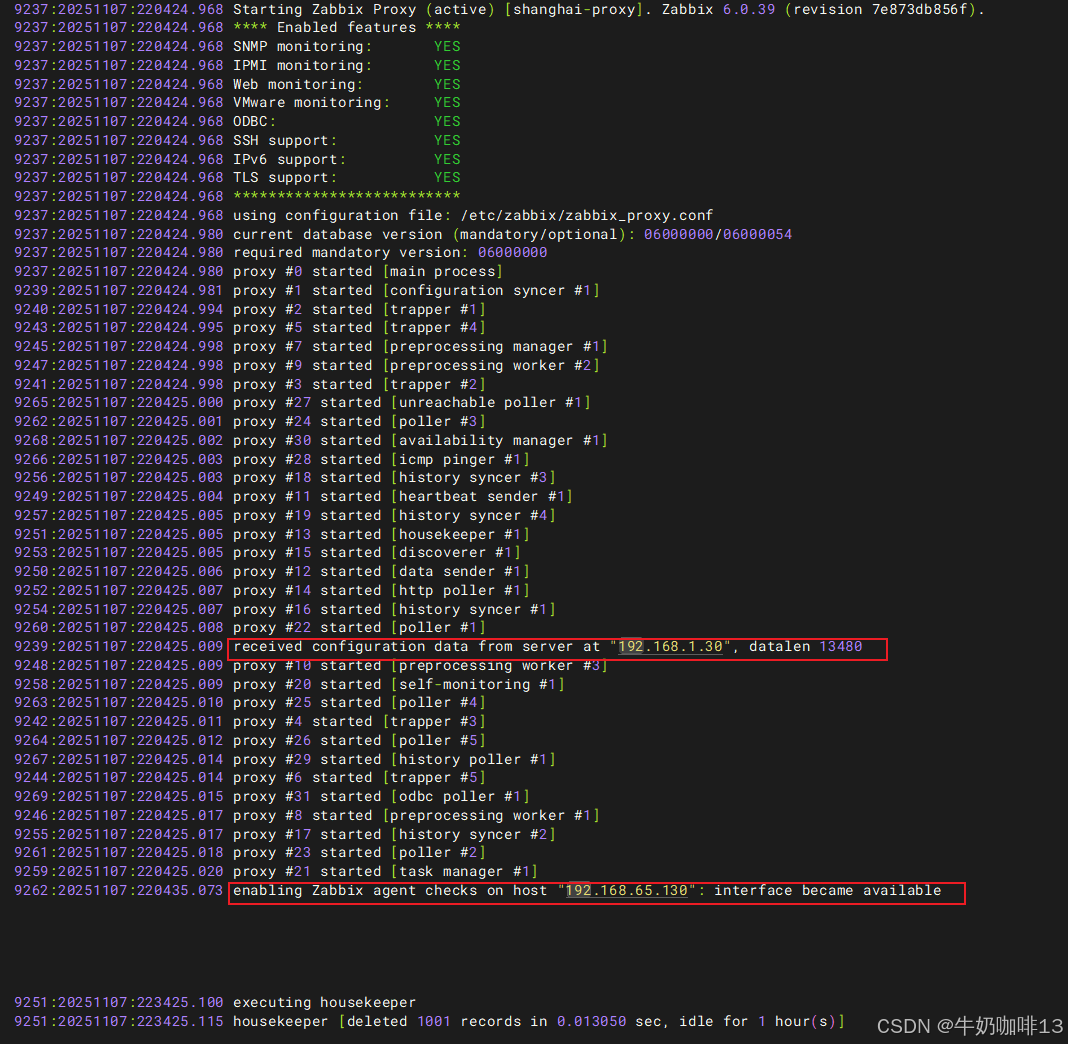Click the 'Web monitoring: YES' line

click(237, 84)
